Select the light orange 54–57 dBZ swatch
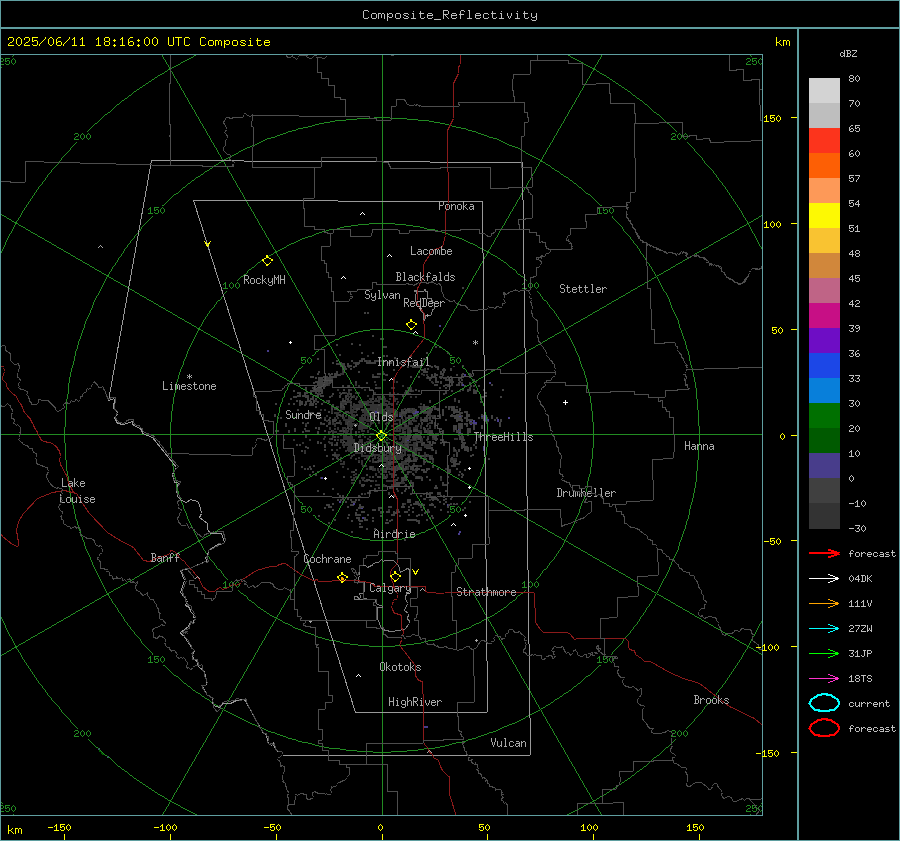900x841 pixels. (824, 191)
